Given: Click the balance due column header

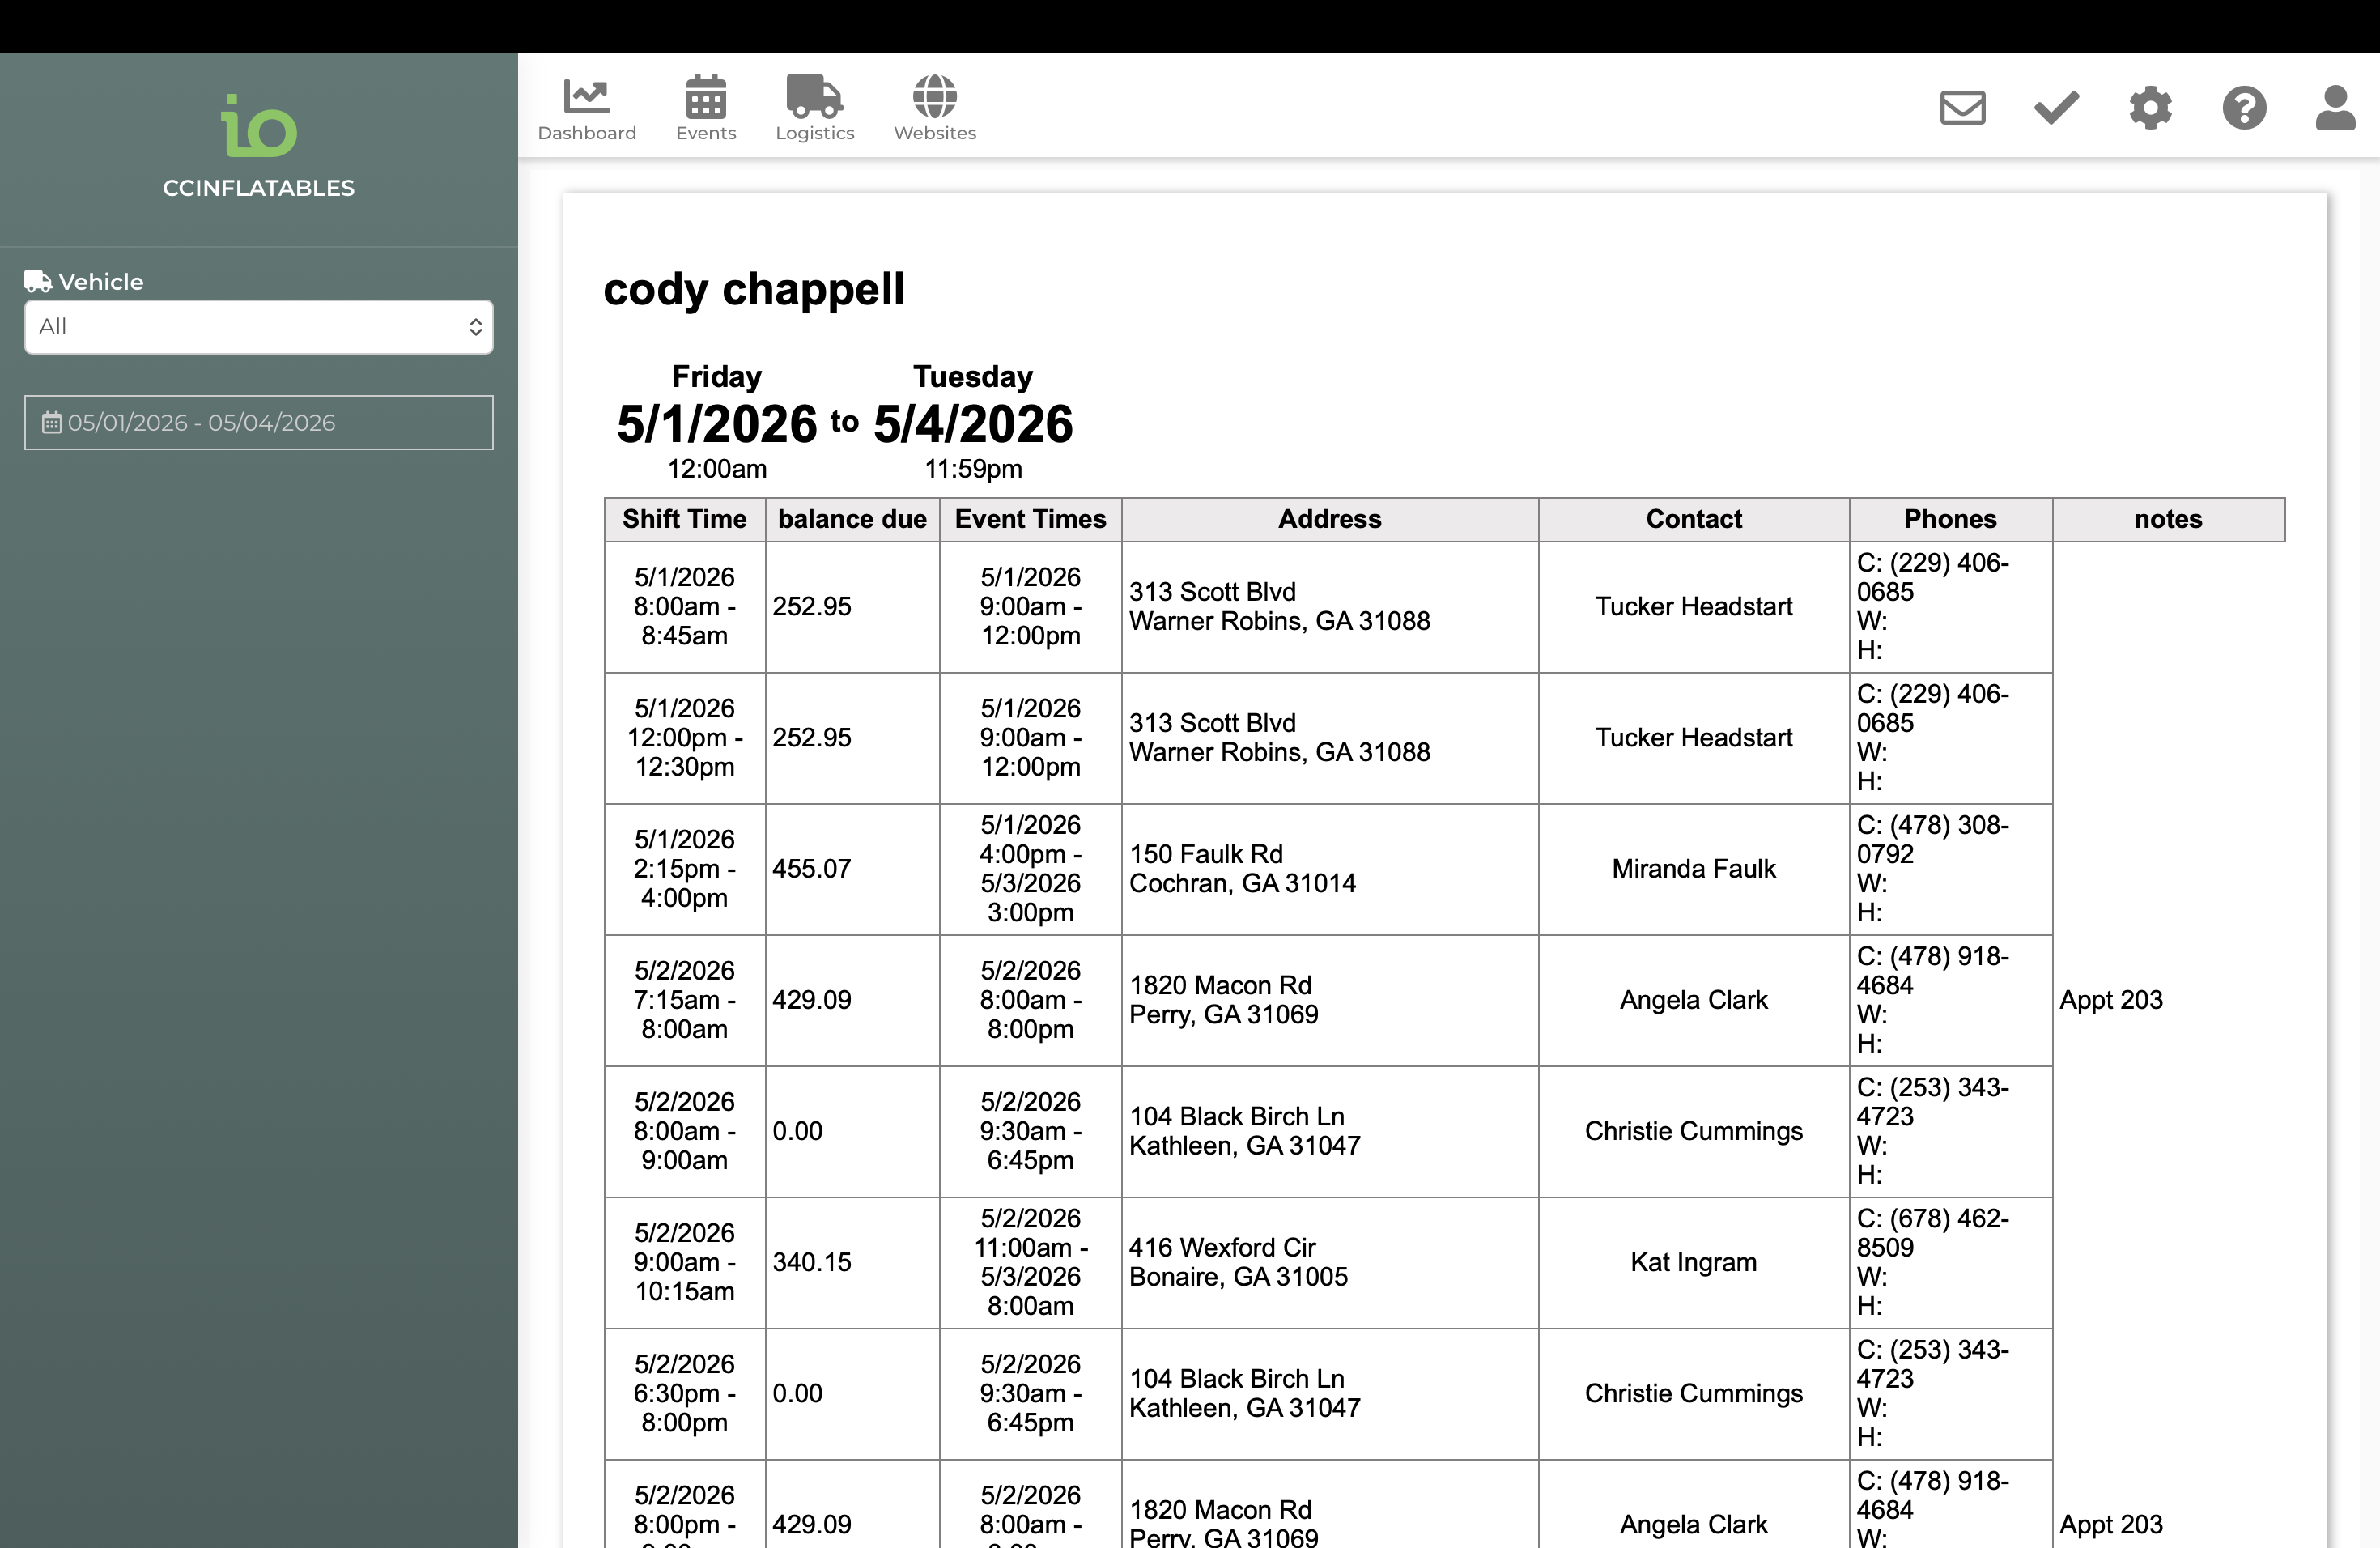Looking at the screenshot, I should click(x=852, y=519).
